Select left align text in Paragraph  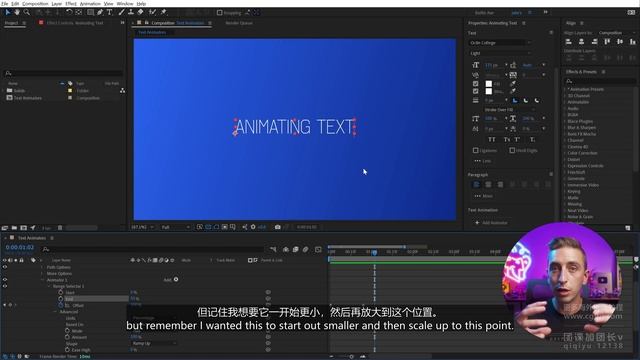[476, 184]
